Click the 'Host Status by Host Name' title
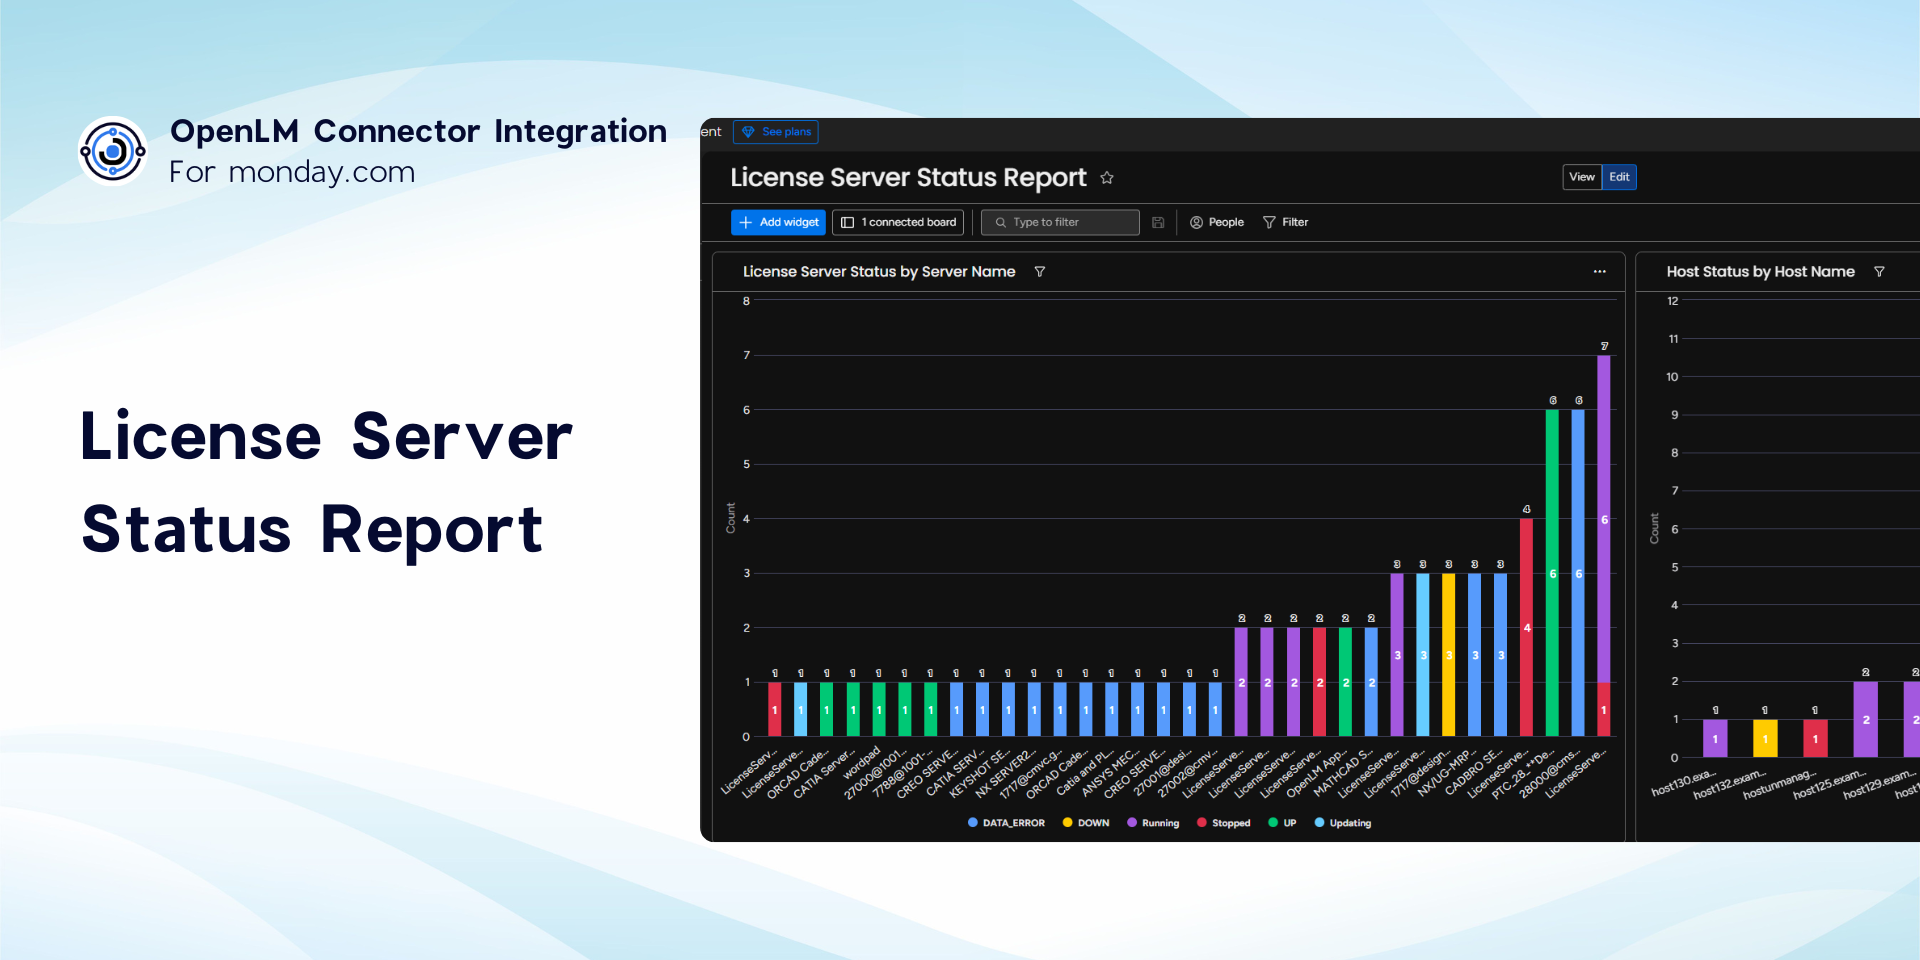Screen dimensions: 1920x960 tap(1760, 272)
